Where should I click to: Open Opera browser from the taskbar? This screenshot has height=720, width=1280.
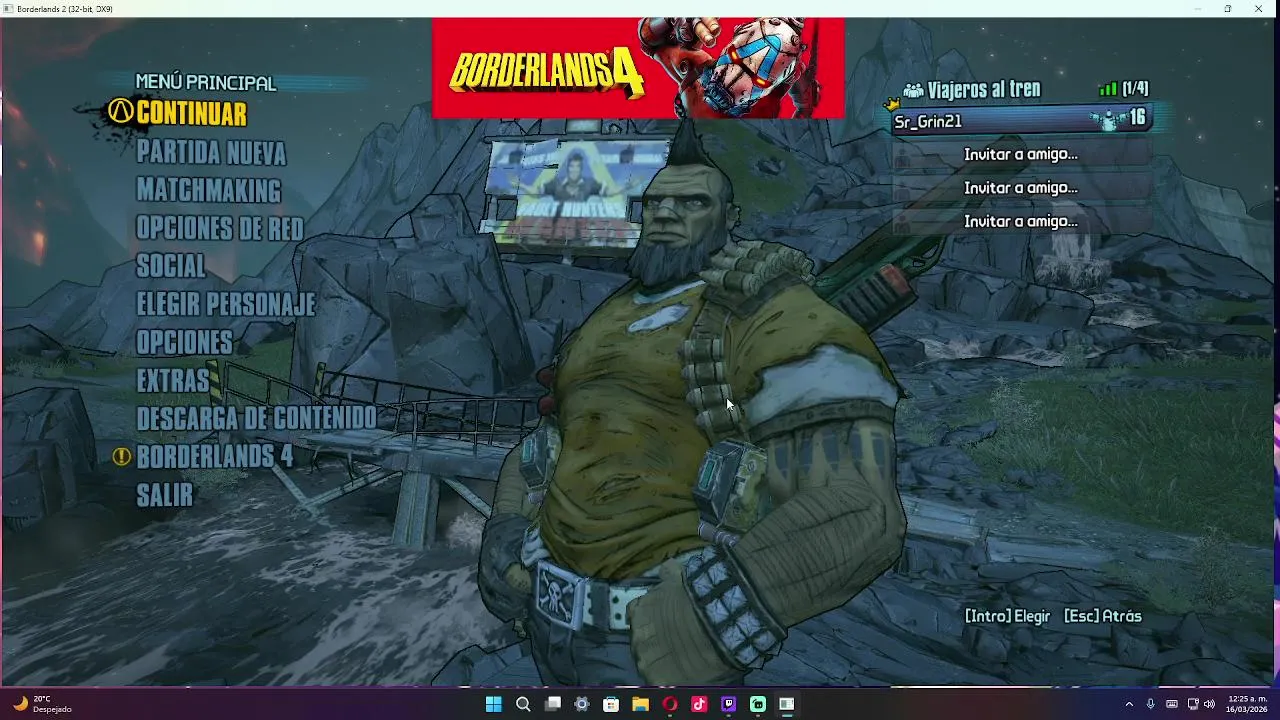click(670, 704)
